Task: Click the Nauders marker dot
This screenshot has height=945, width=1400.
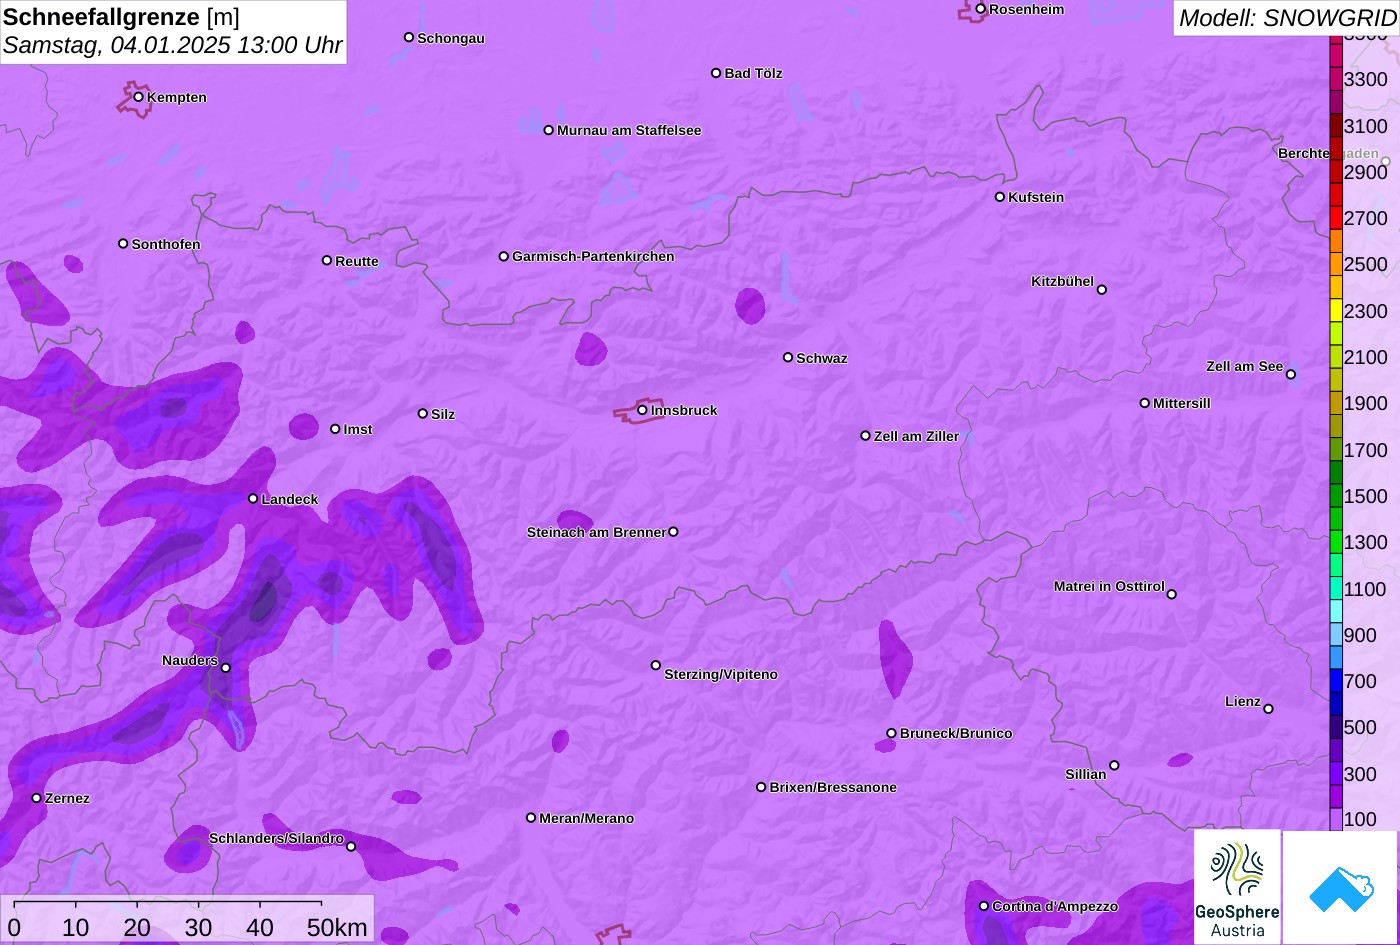Action: [225, 668]
